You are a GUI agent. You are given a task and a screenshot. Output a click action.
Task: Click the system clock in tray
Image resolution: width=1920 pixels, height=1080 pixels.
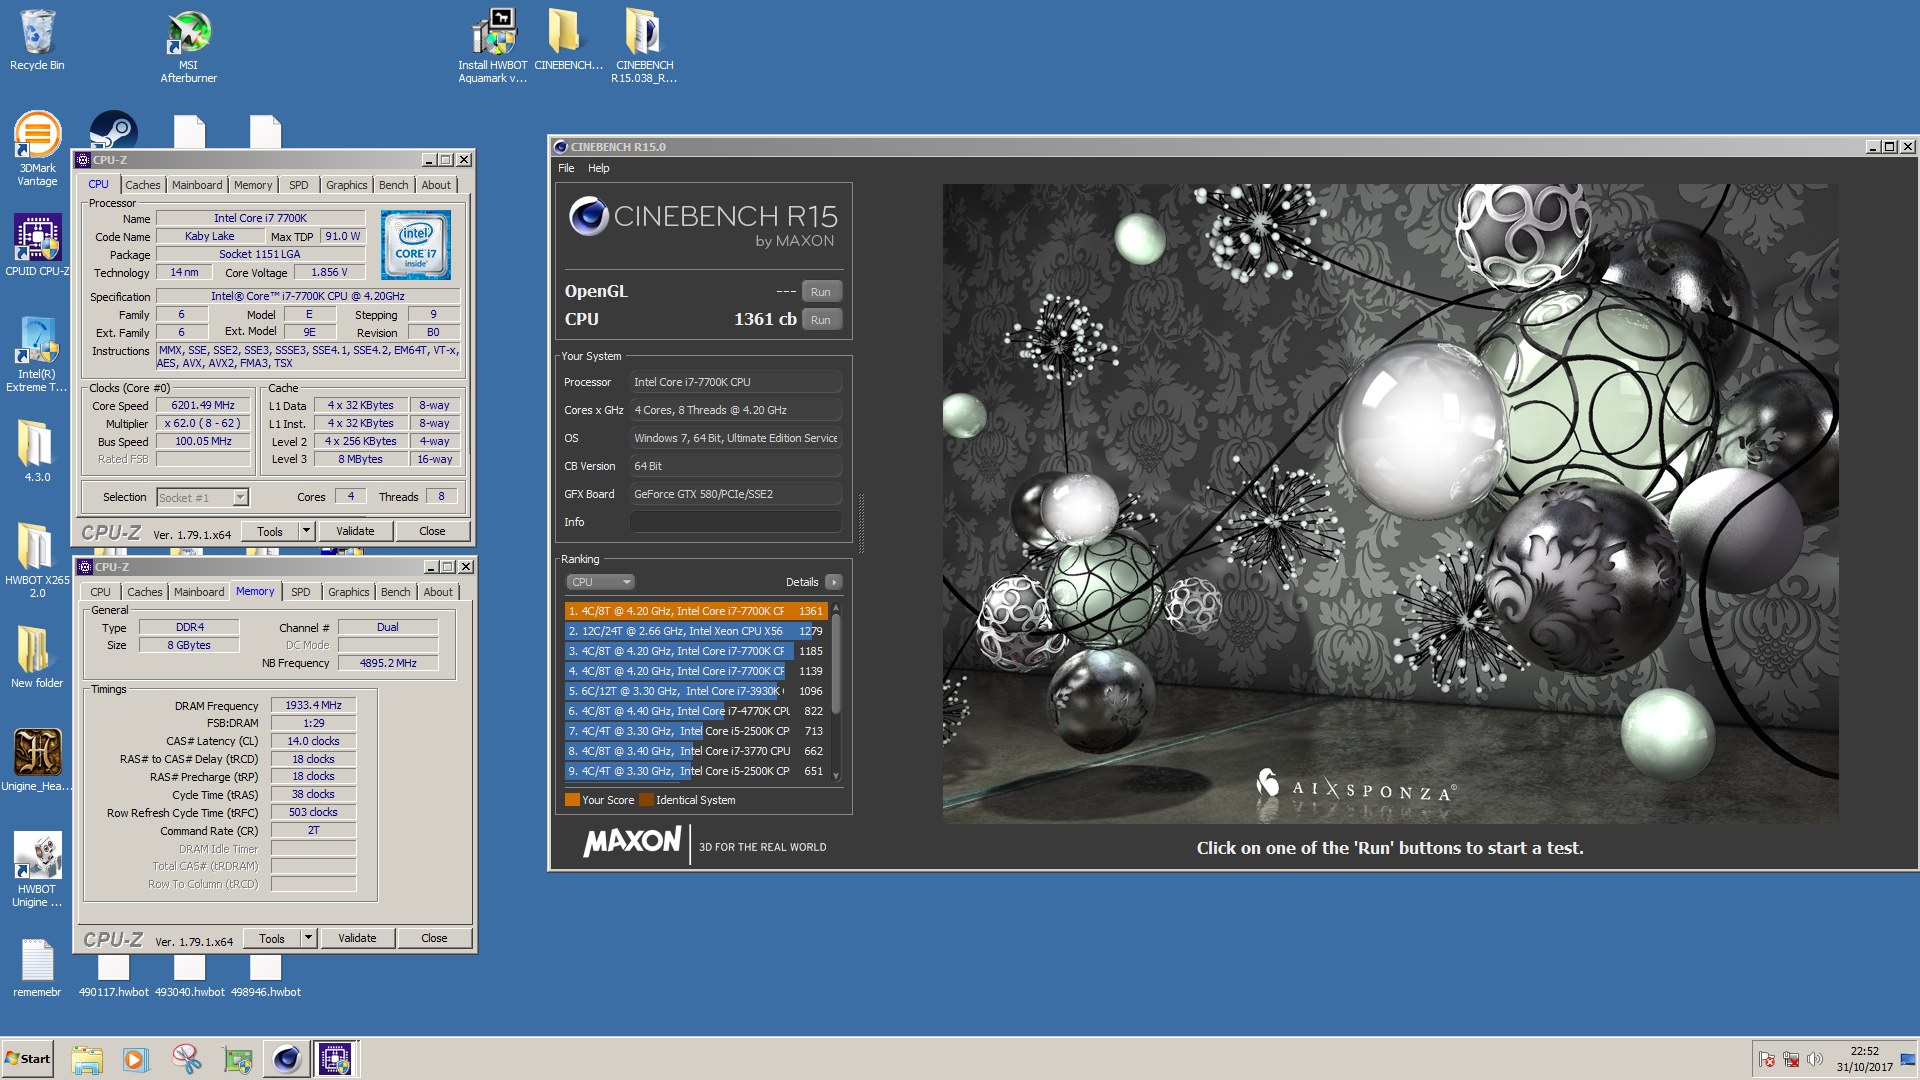coord(1864,1059)
